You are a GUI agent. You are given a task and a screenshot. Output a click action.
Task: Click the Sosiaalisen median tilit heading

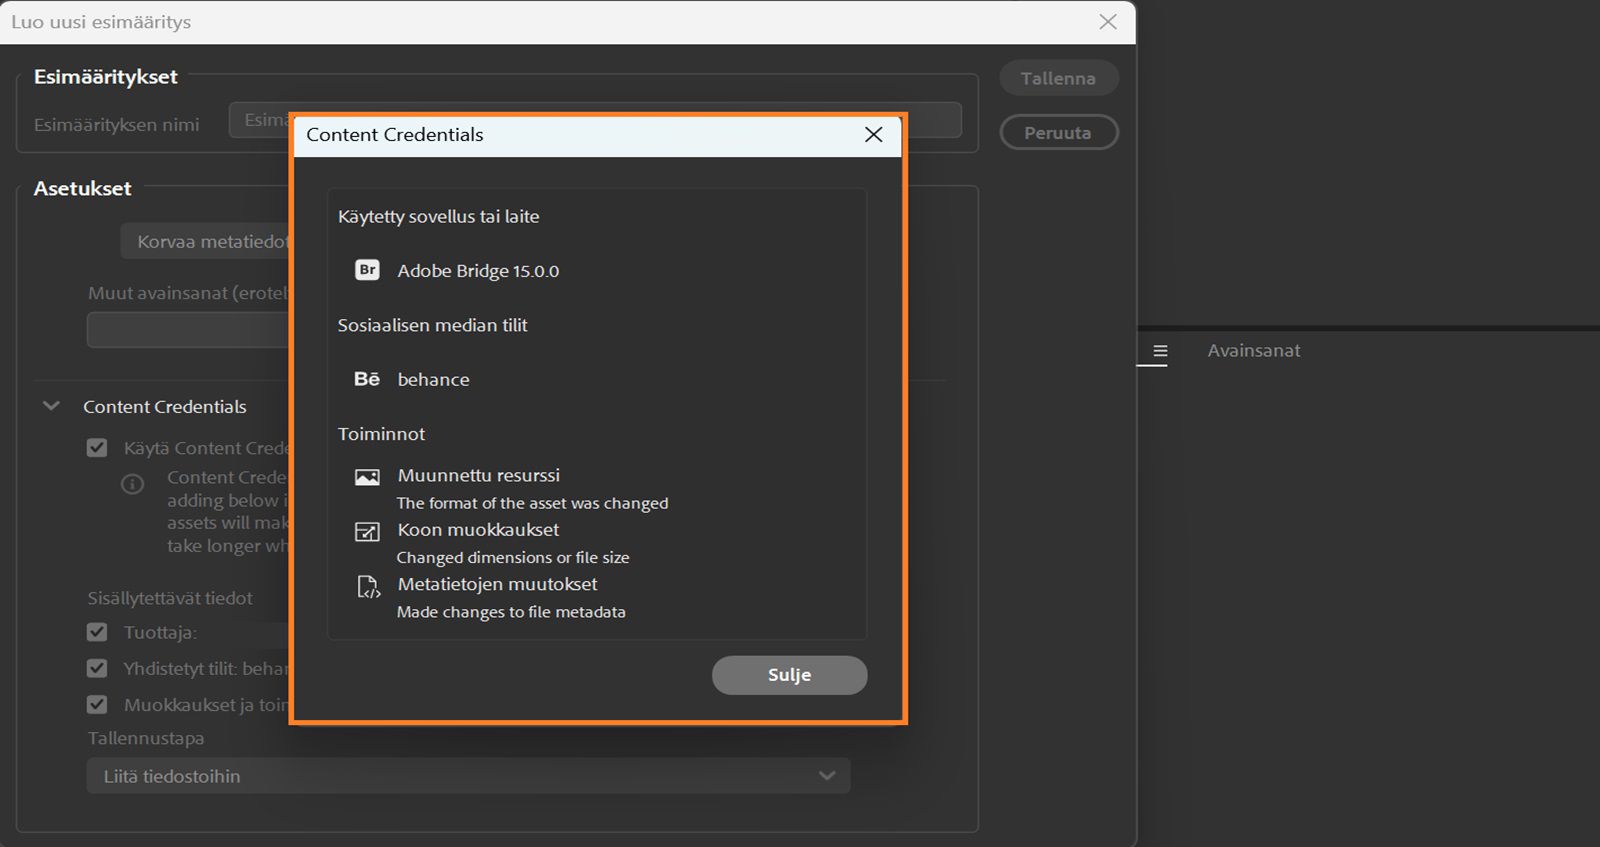point(432,325)
